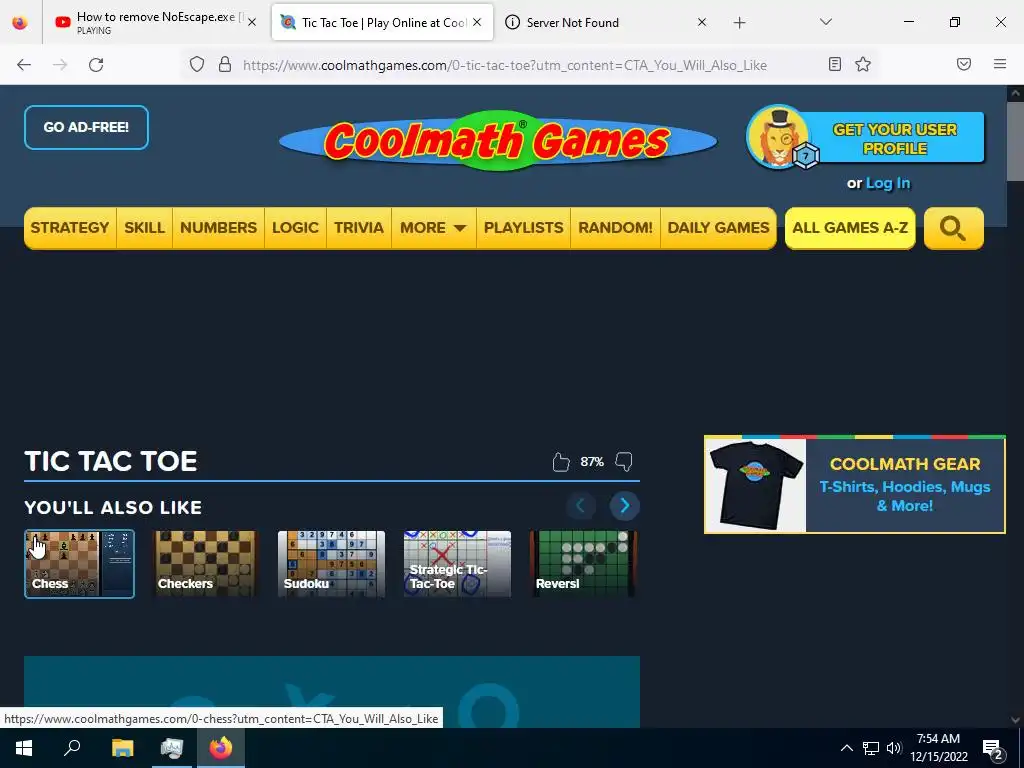Open the STRATEGY category
1024x768 pixels.
70,228
